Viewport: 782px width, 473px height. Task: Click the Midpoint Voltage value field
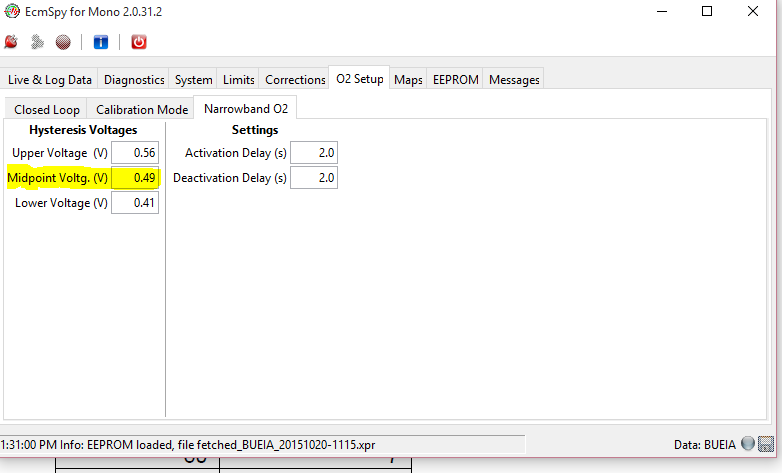point(135,178)
